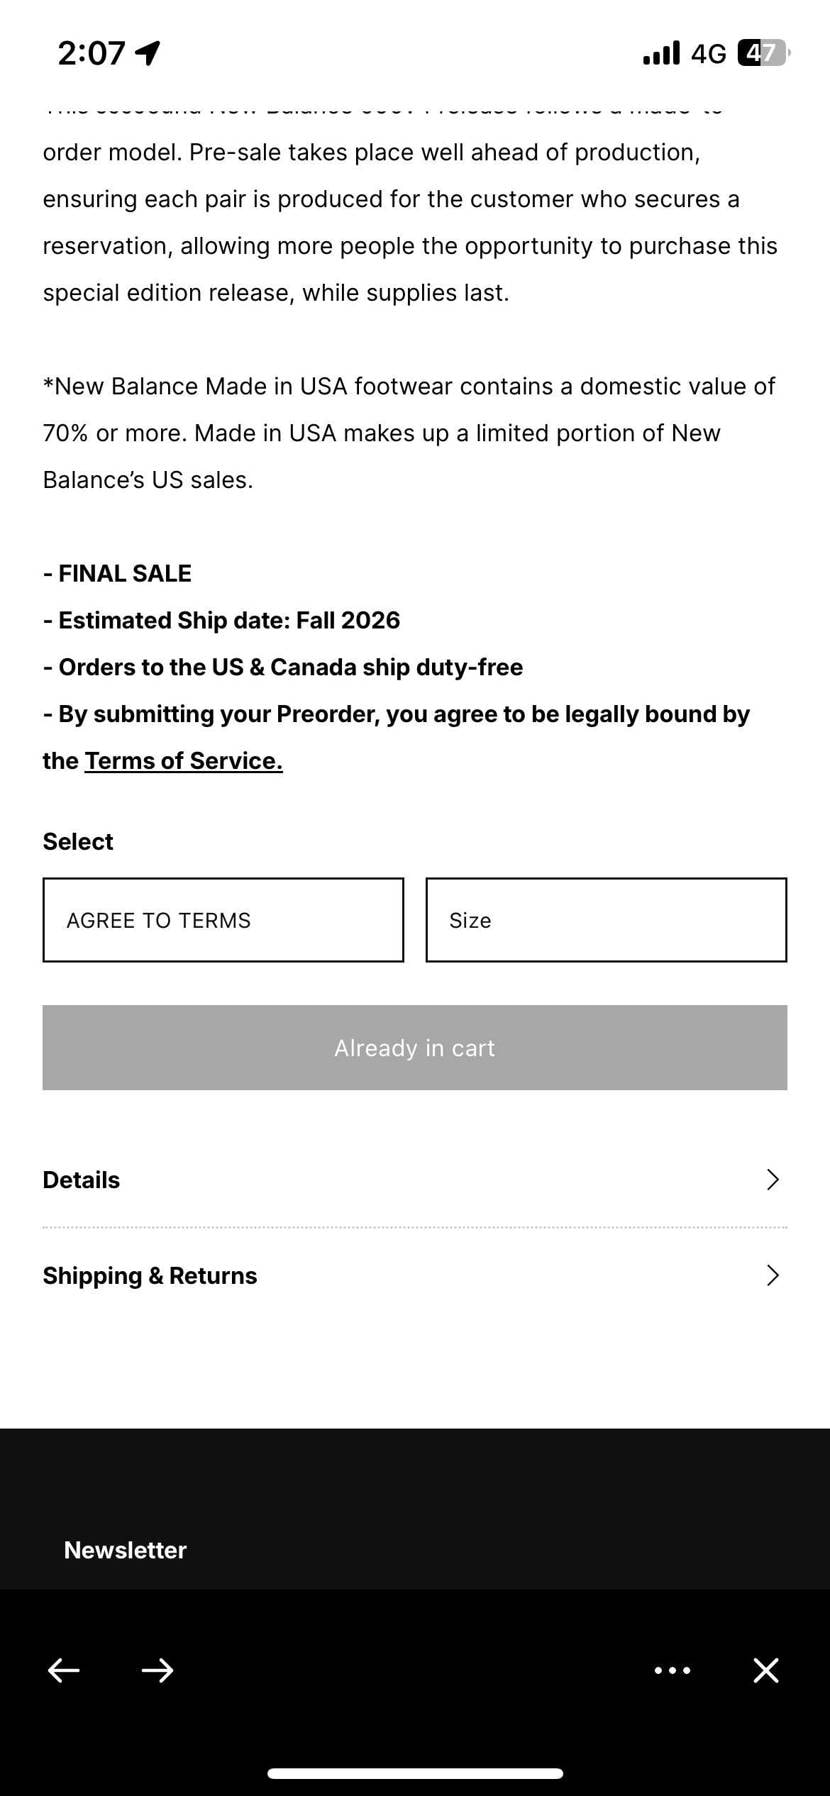Tap the home indicator bar
830x1796 pixels.
click(415, 1773)
